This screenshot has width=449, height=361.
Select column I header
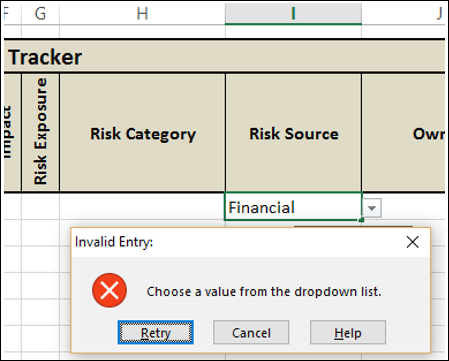pos(293,14)
